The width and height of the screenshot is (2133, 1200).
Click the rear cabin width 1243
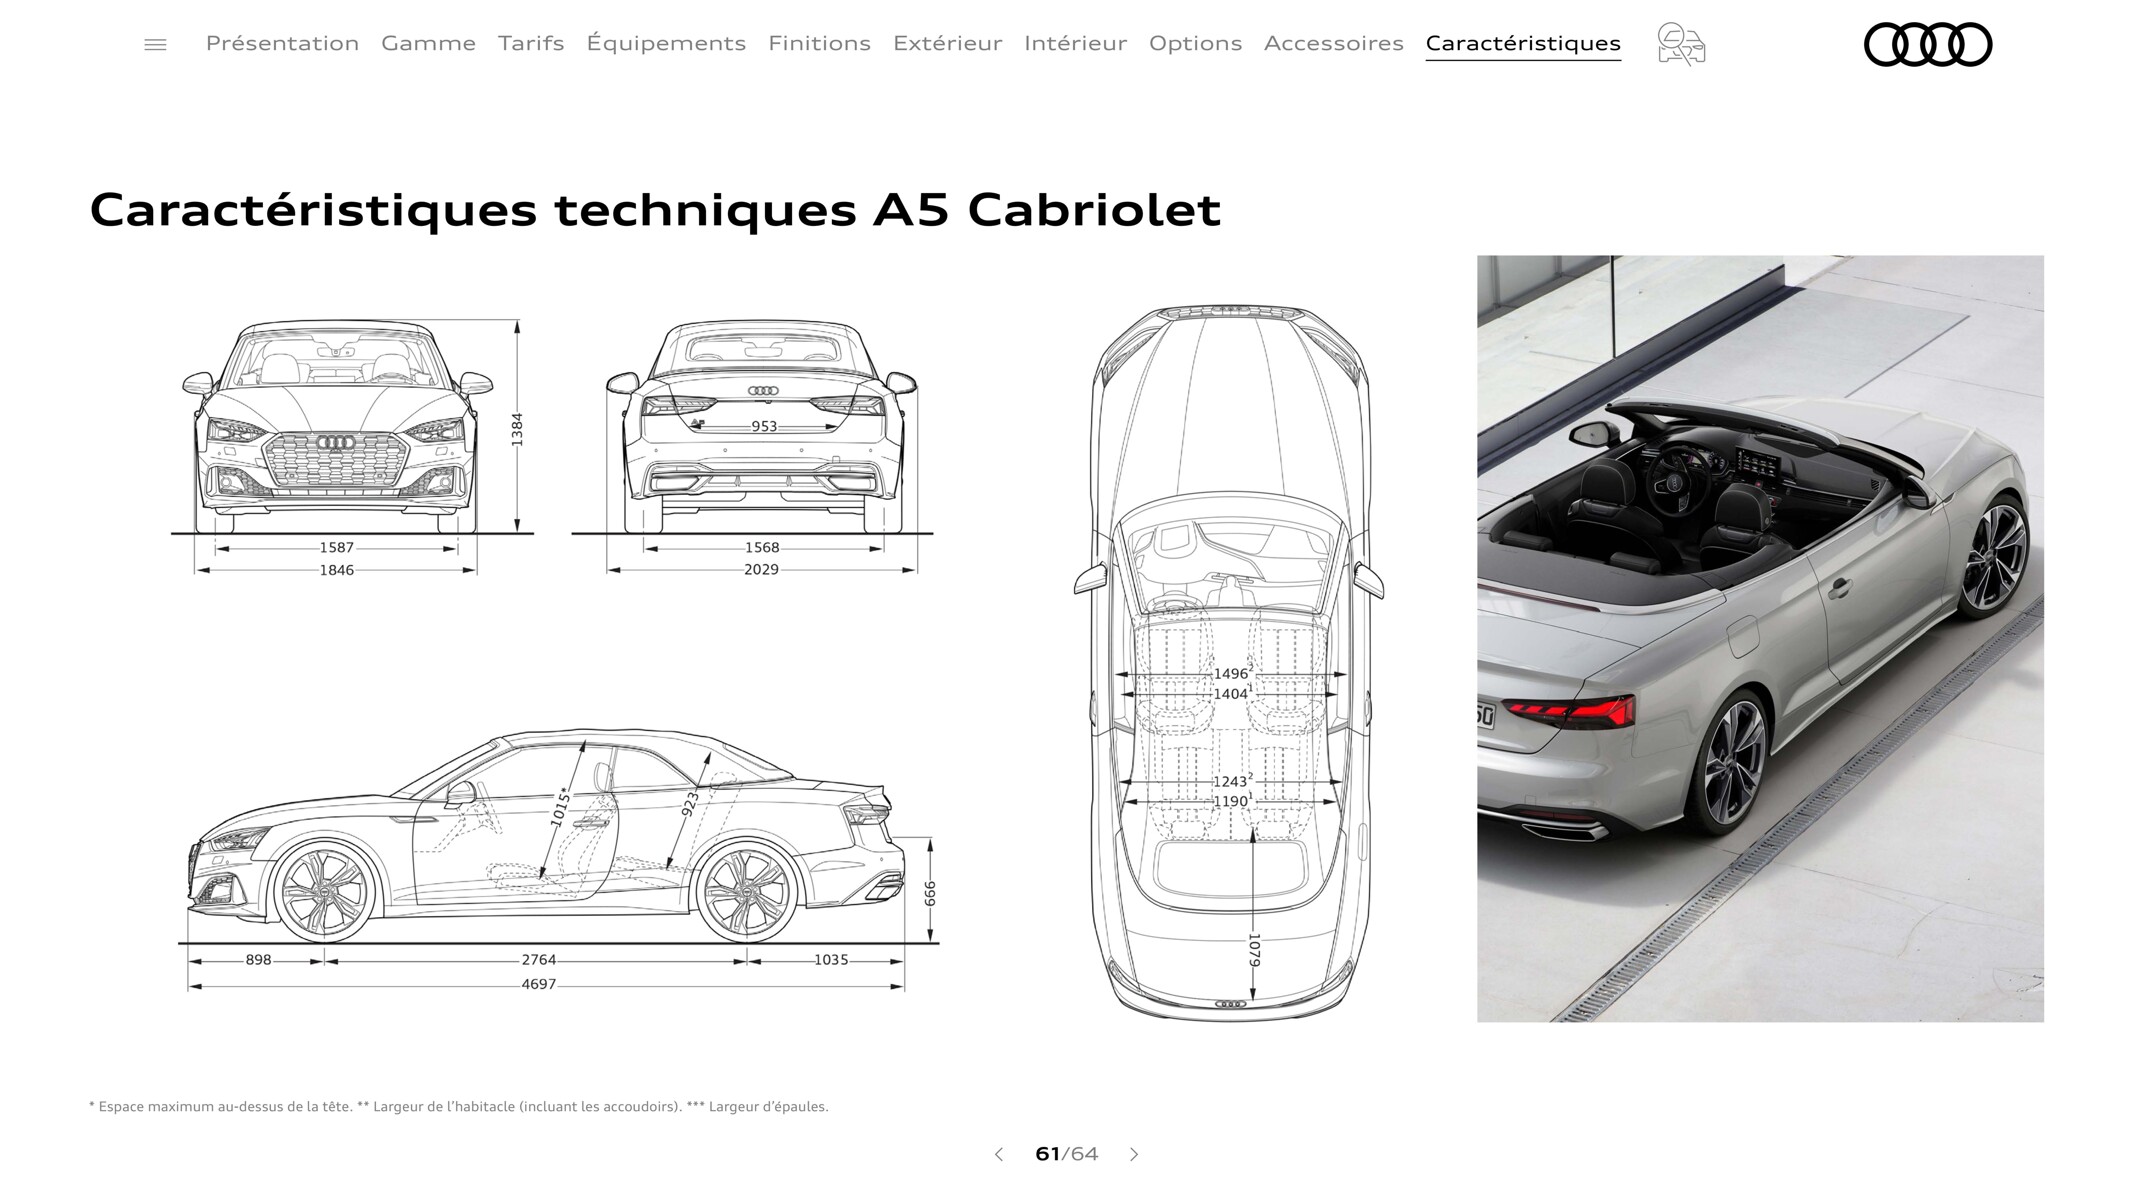tap(1232, 782)
